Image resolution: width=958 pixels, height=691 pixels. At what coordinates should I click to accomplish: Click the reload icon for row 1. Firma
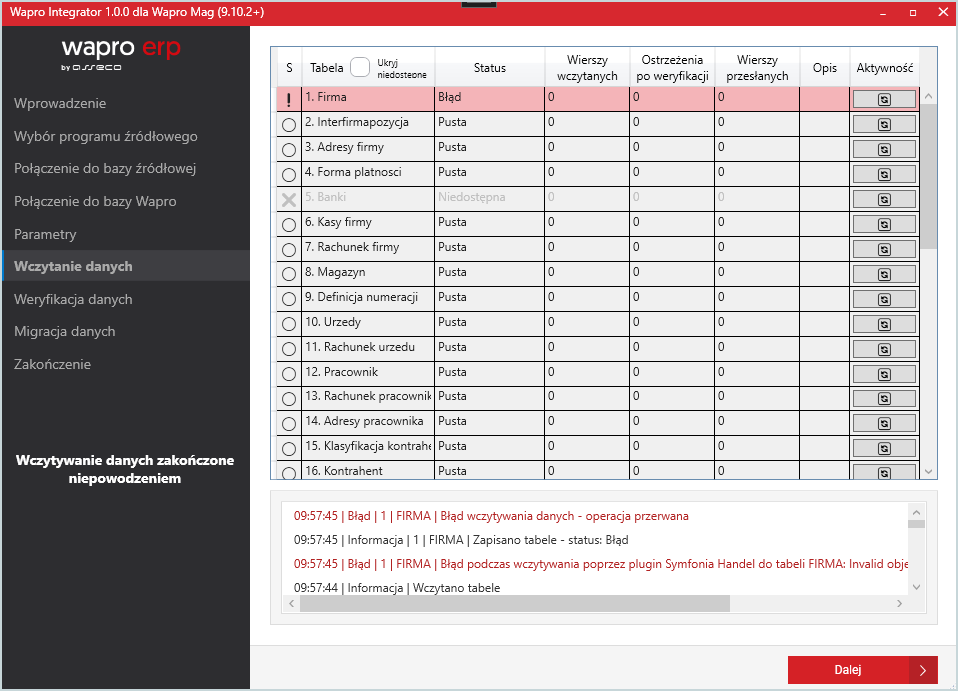[884, 98]
